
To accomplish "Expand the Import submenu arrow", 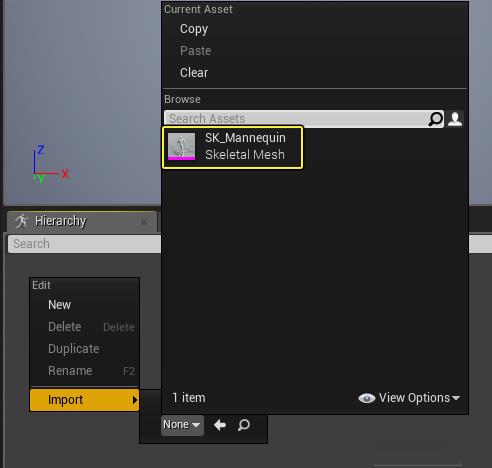I will (134, 400).
